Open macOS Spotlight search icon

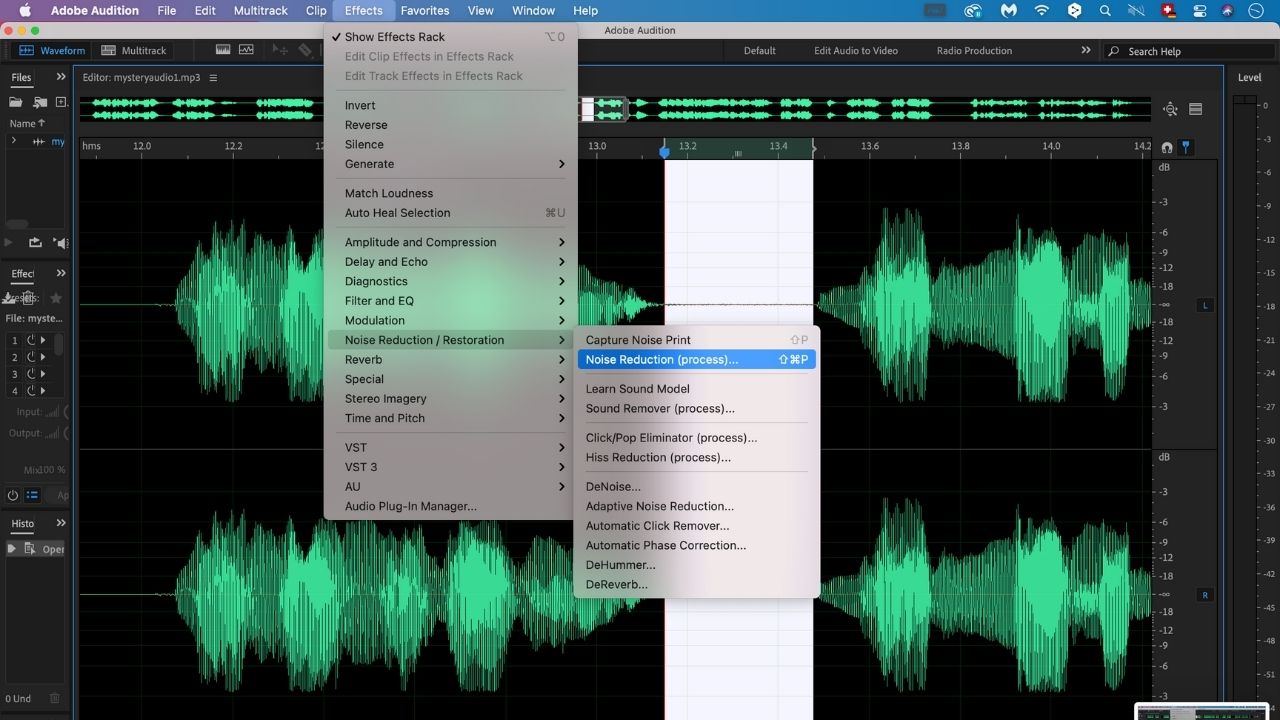[1105, 11]
